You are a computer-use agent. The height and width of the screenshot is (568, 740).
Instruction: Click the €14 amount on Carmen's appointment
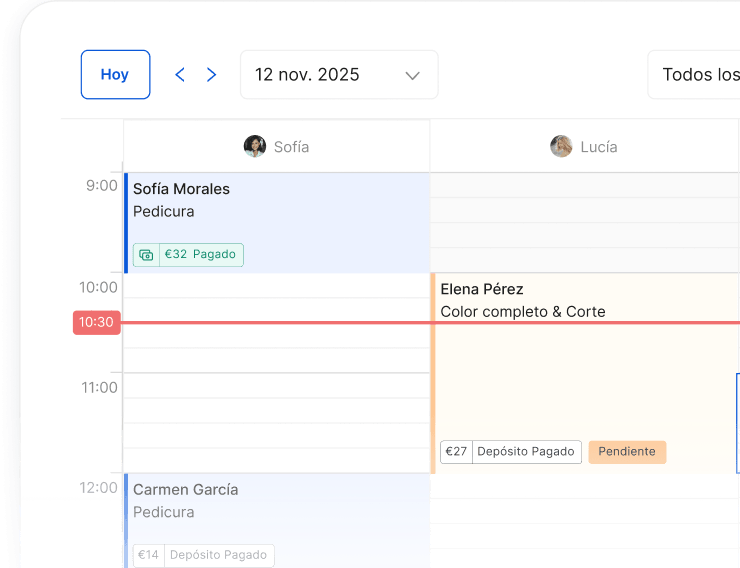coord(149,555)
